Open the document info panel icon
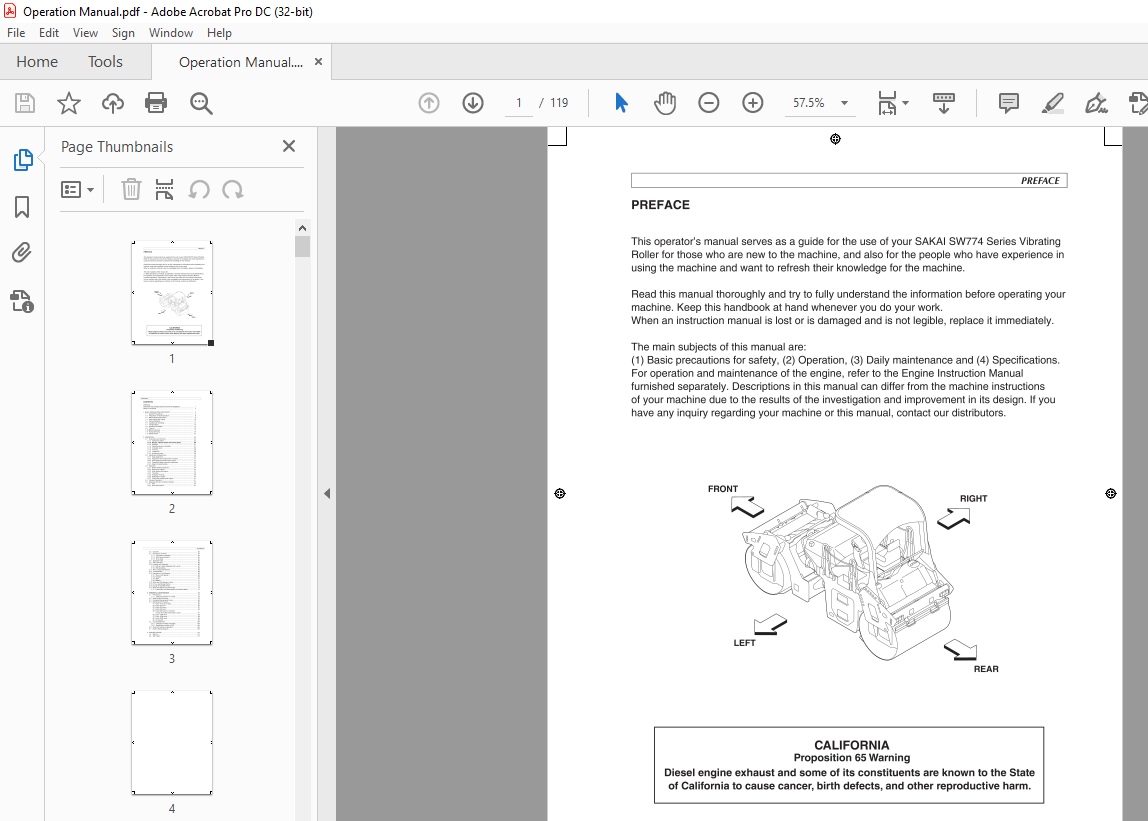The height and width of the screenshot is (821, 1148). click(x=22, y=301)
